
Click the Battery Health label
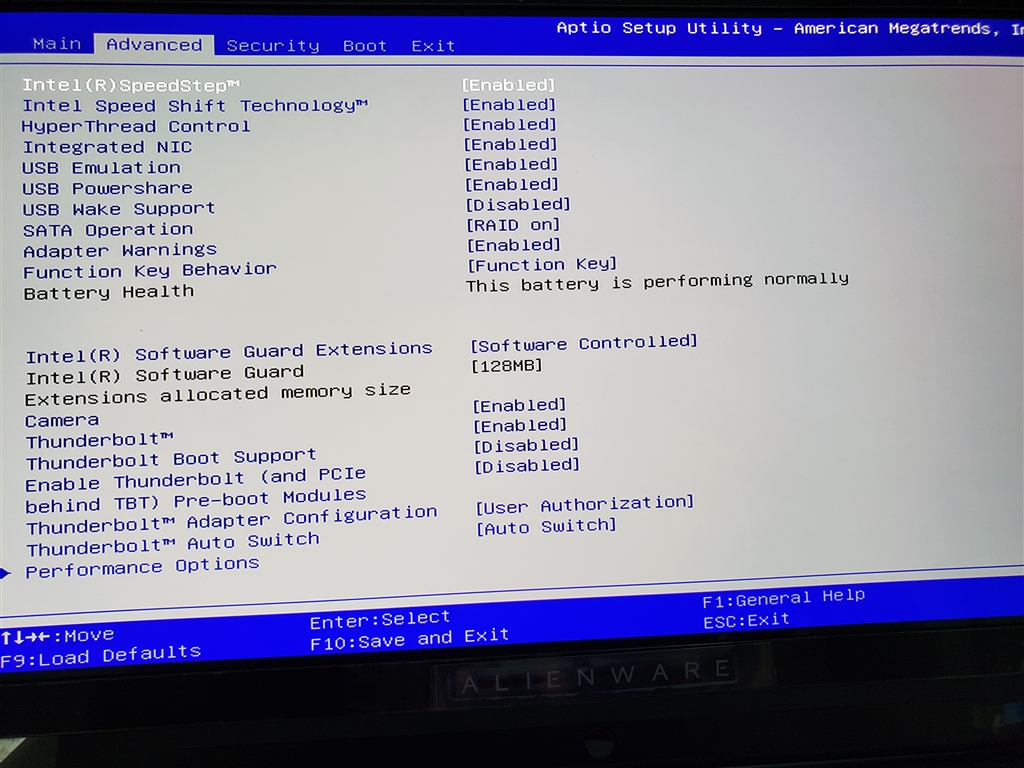(x=109, y=292)
